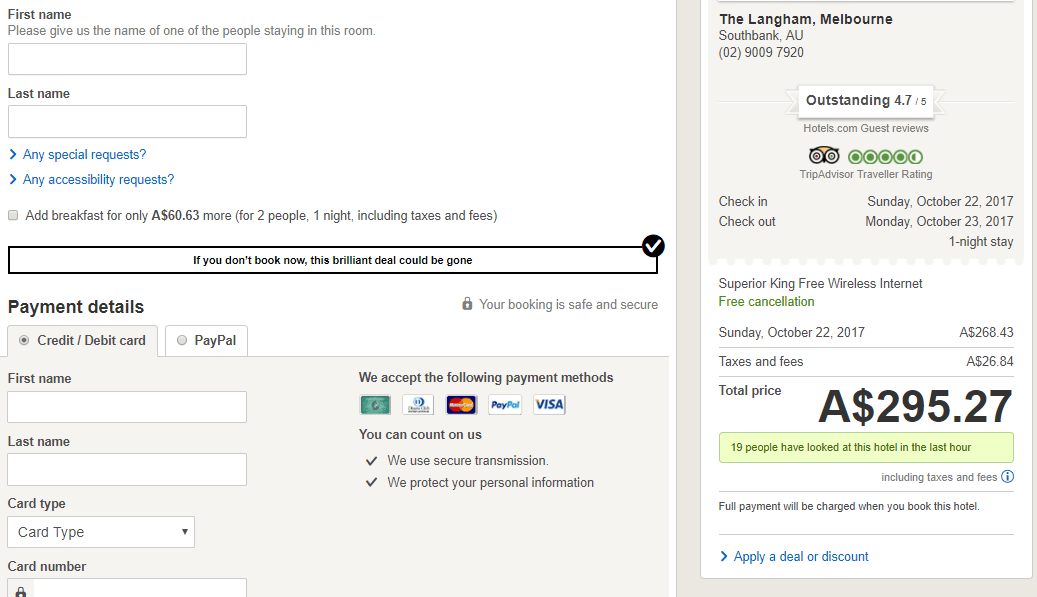Choose the PayPal radio button
Image resolution: width=1037 pixels, height=597 pixels.
coord(182,340)
